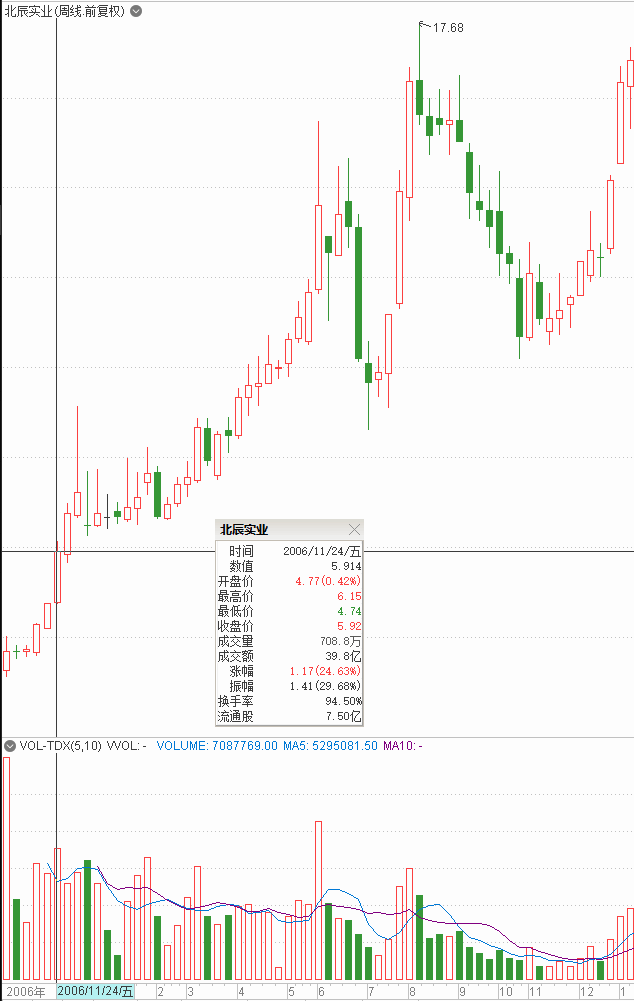
Task: Jump to the 2006年 axis label
Action: tap(26, 991)
